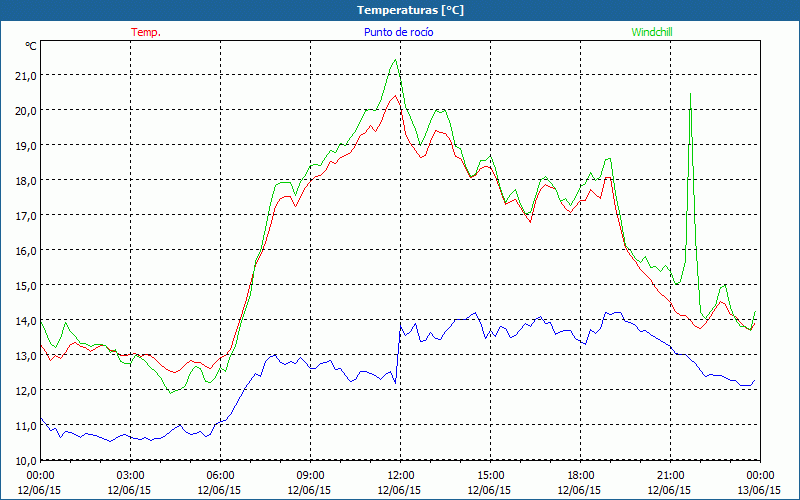The image size is (800, 500).
Task: Click the °C unit label on the axis
Action: pos(31,46)
